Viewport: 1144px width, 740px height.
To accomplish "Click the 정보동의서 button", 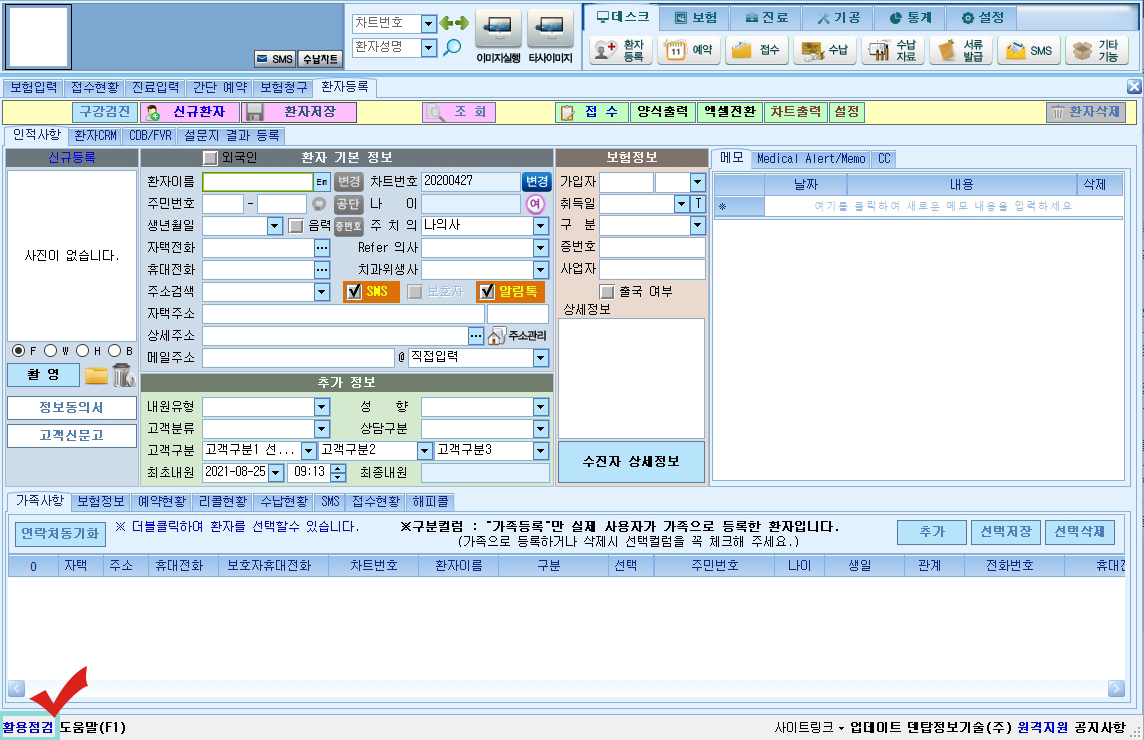I will (x=72, y=407).
